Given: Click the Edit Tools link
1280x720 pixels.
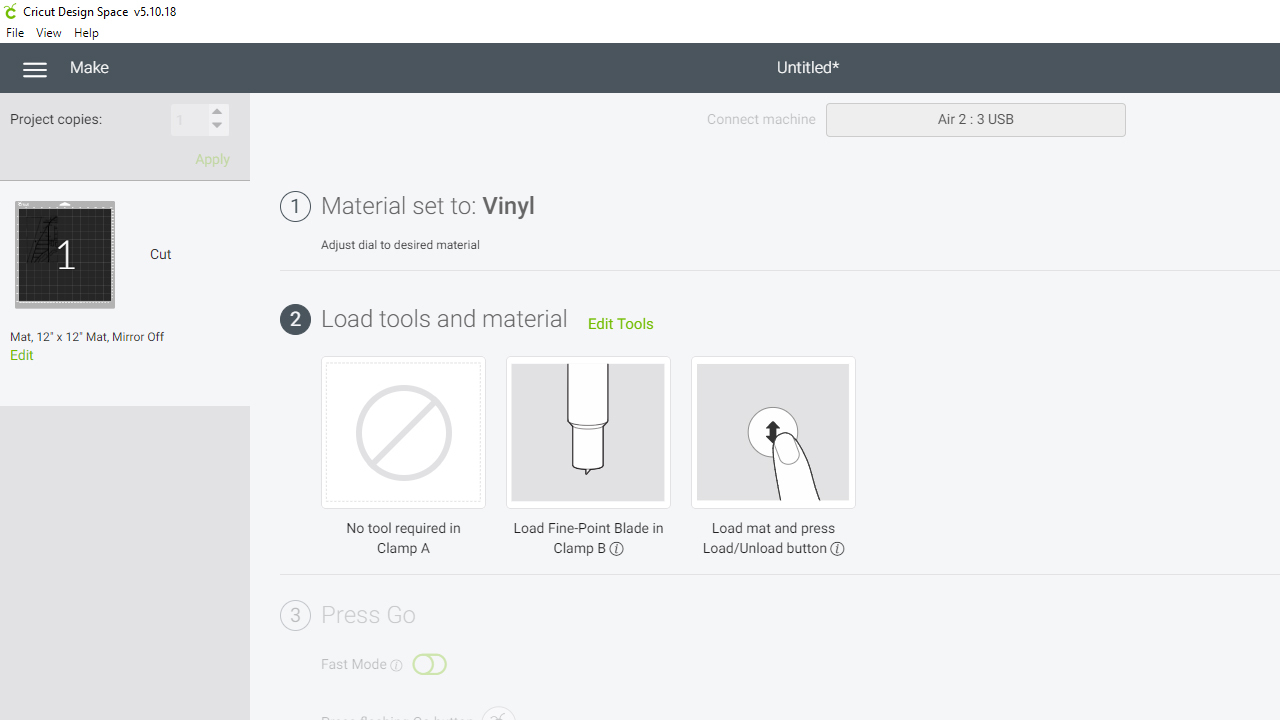Looking at the screenshot, I should click(620, 324).
